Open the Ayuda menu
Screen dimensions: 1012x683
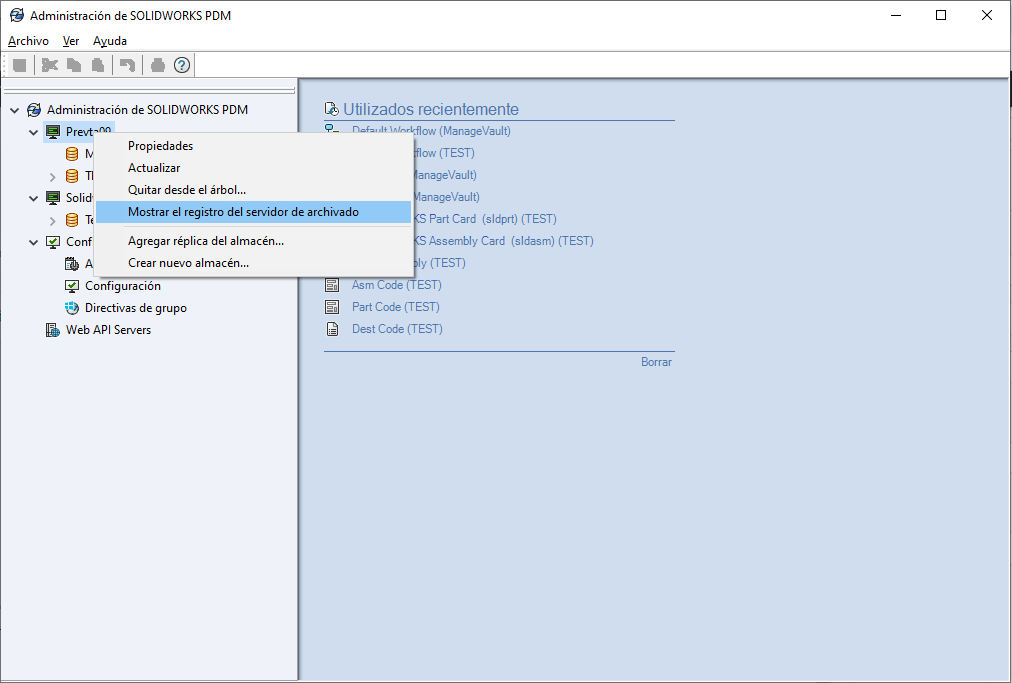(110, 41)
